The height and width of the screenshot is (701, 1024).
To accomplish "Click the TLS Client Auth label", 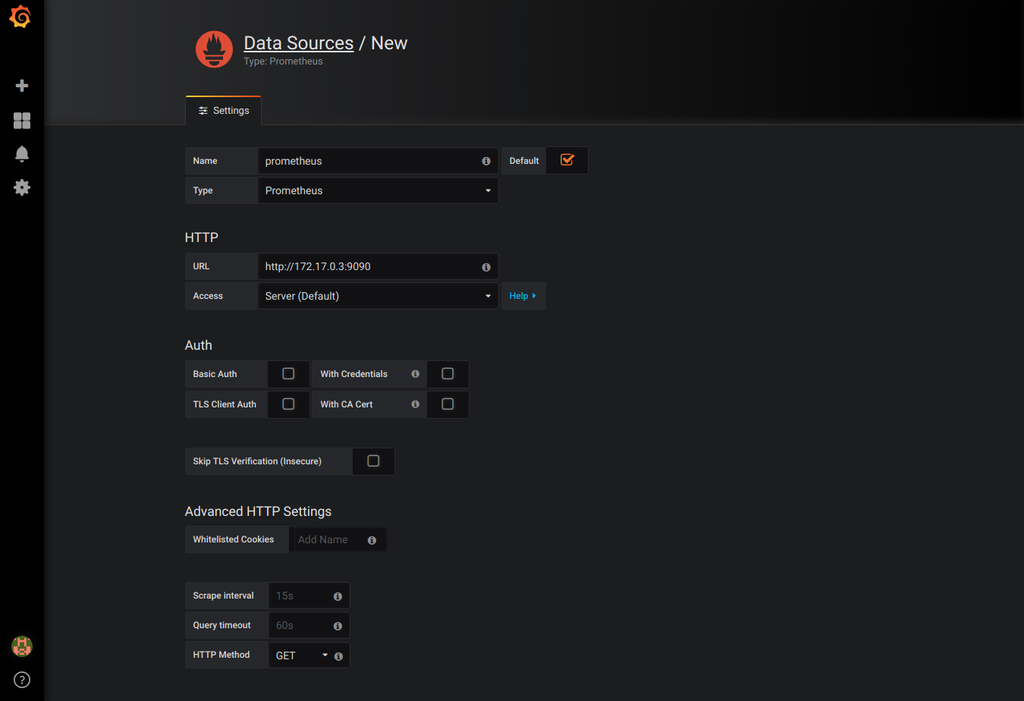I will pos(225,404).
